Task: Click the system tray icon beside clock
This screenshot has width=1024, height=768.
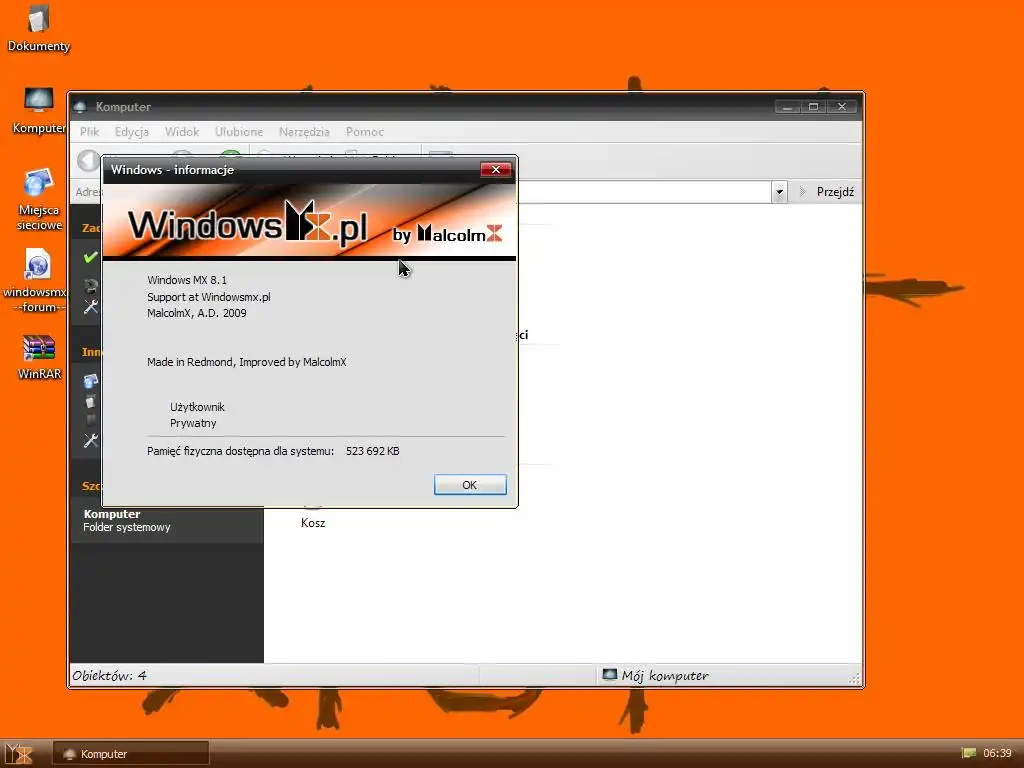Action: click(x=968, y=753)
